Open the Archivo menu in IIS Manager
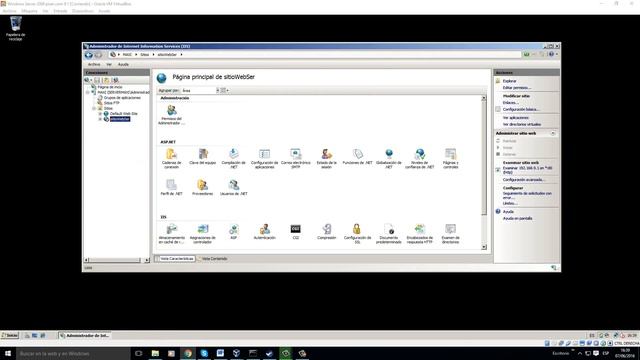This screenshot has width=640, height=360. coord(94,64)
